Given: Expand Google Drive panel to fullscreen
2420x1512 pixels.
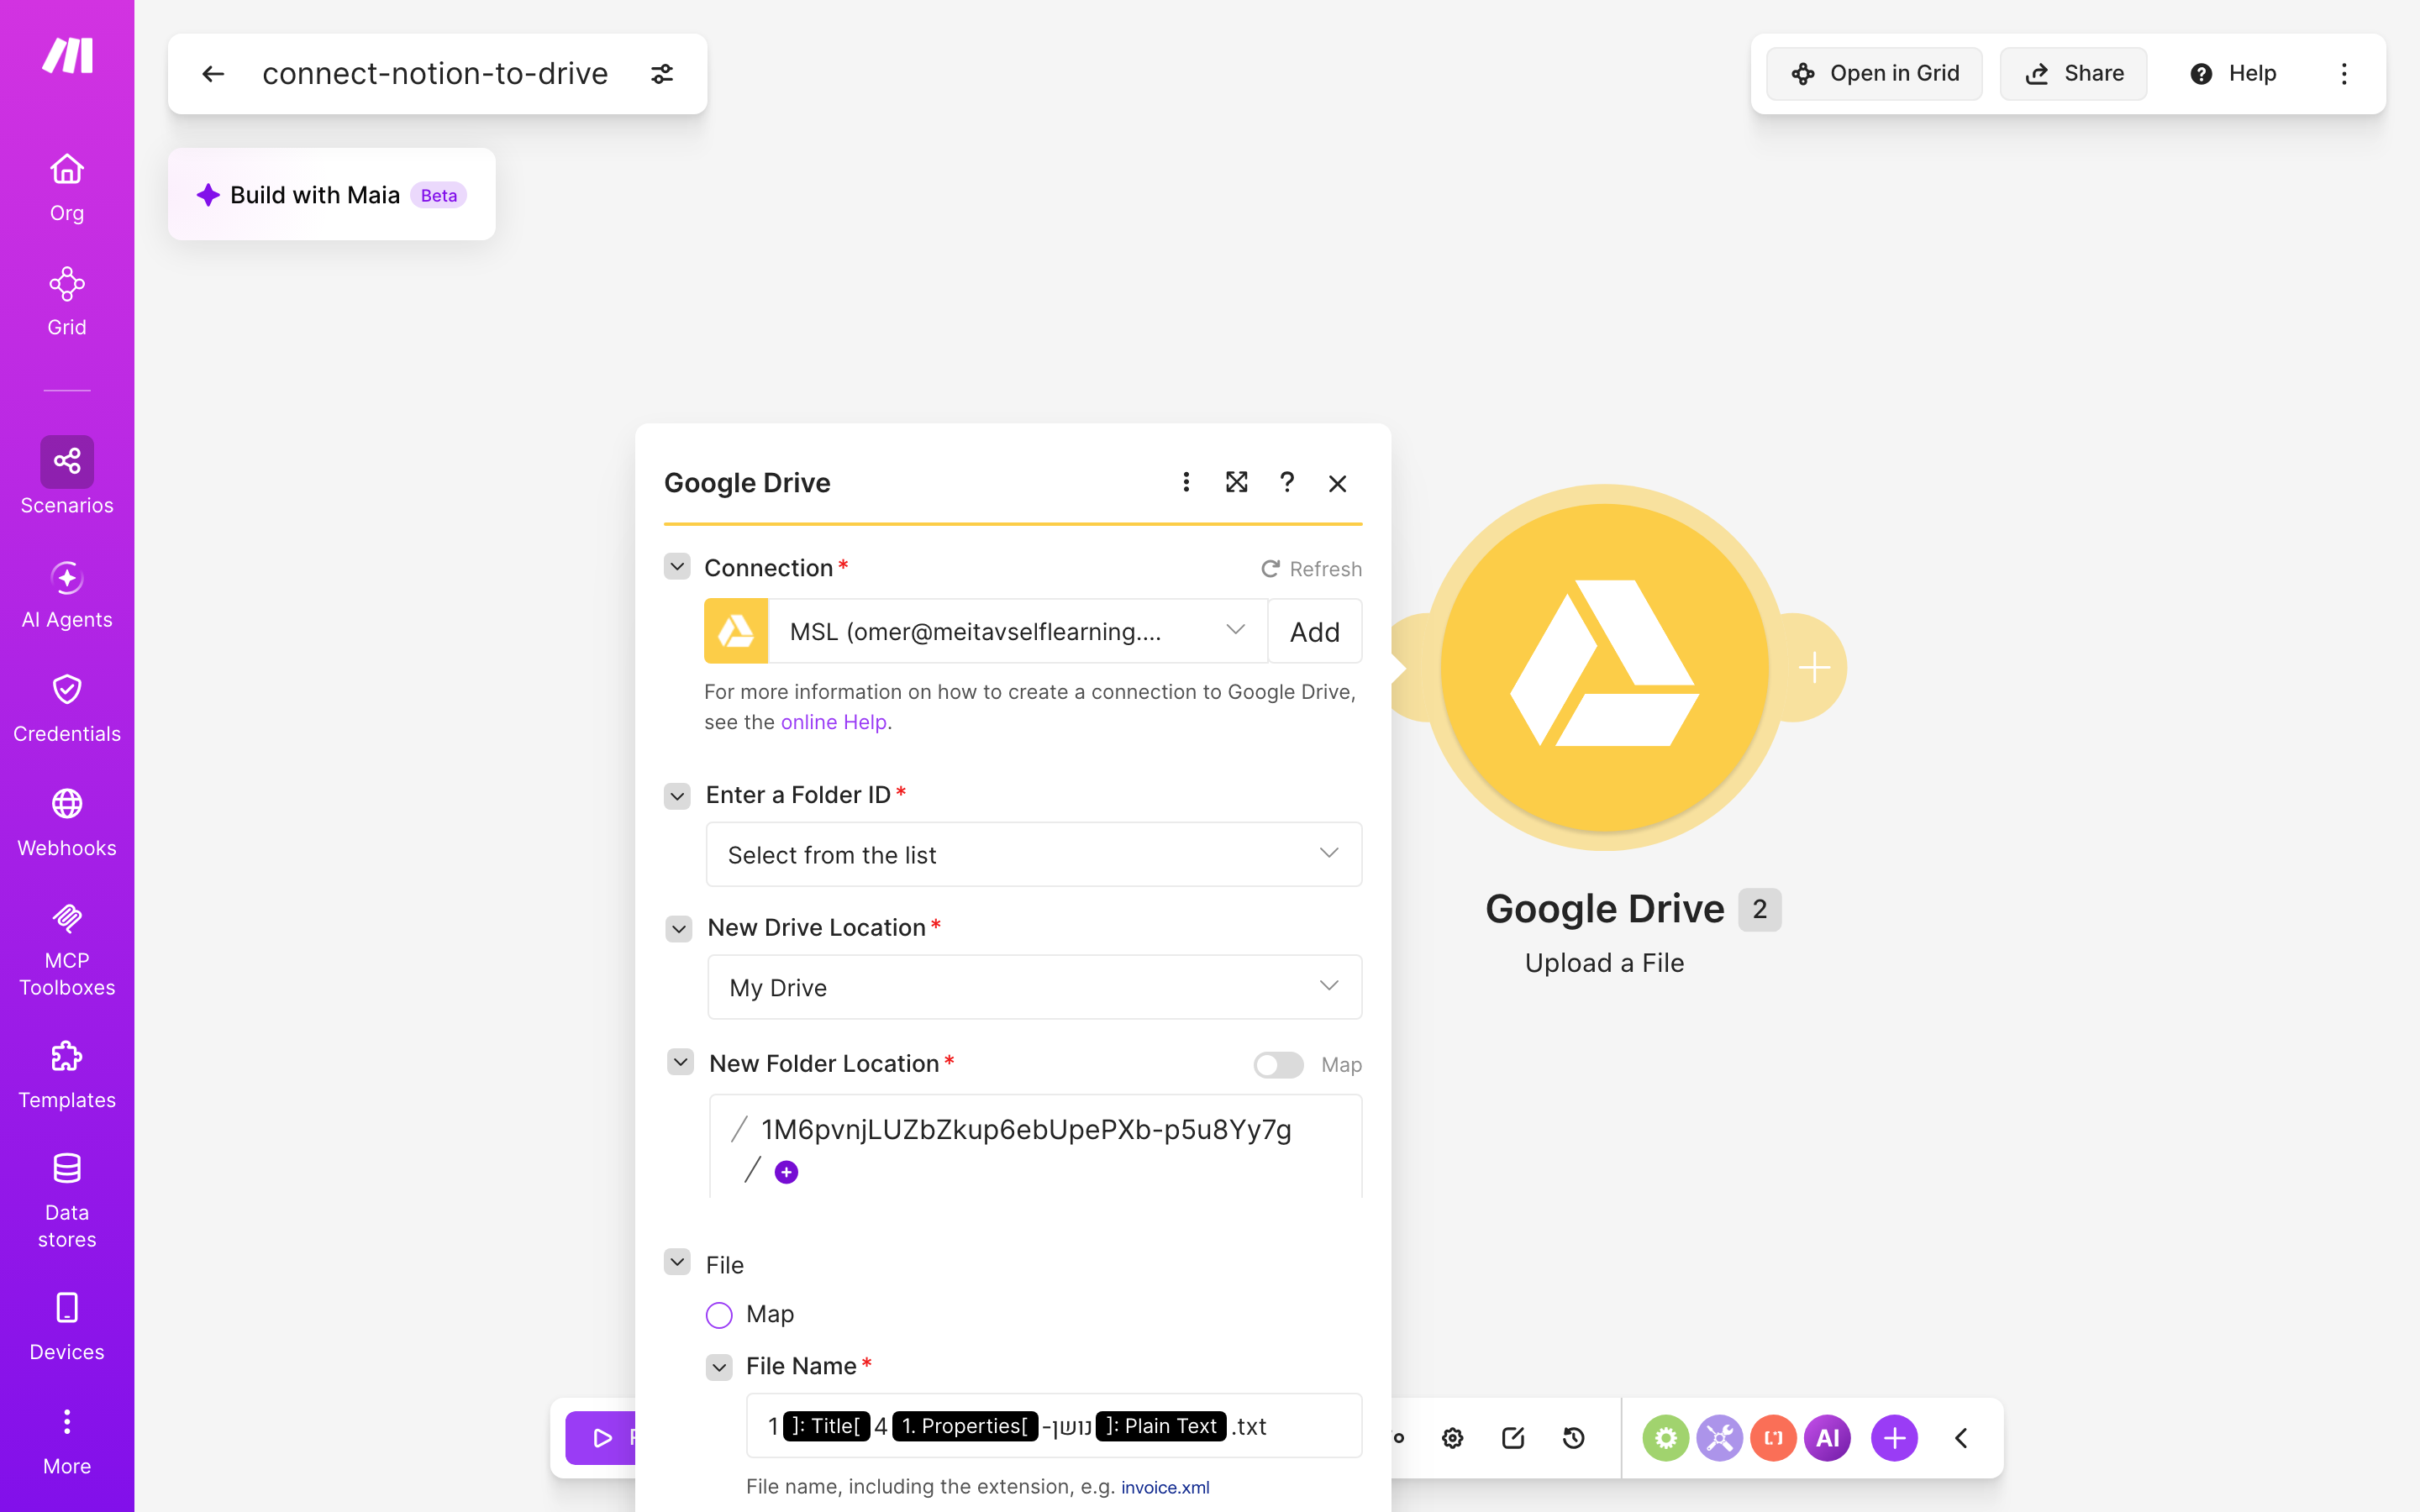Looking at the screenshot, I should 1237,483.
